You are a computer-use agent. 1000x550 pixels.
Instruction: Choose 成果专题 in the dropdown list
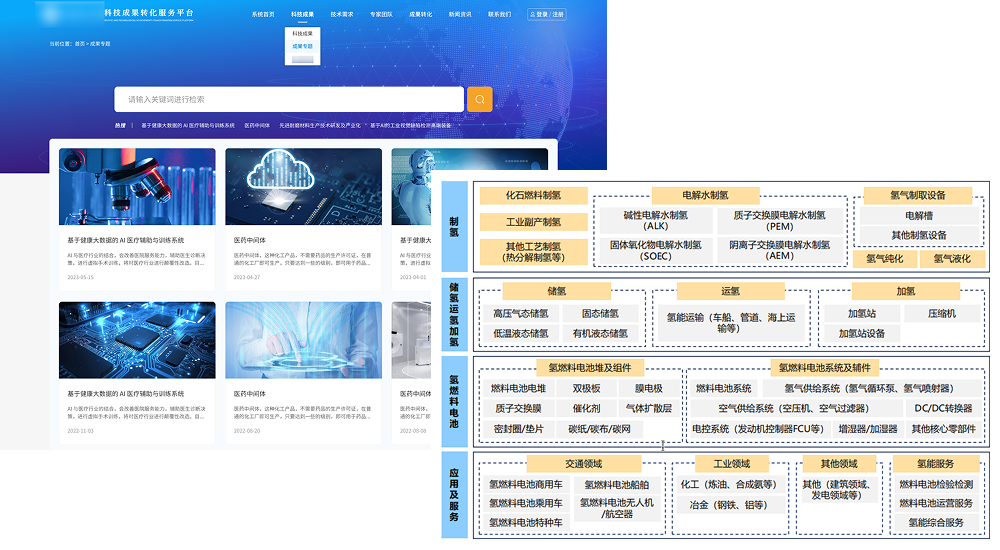[302, 46]
